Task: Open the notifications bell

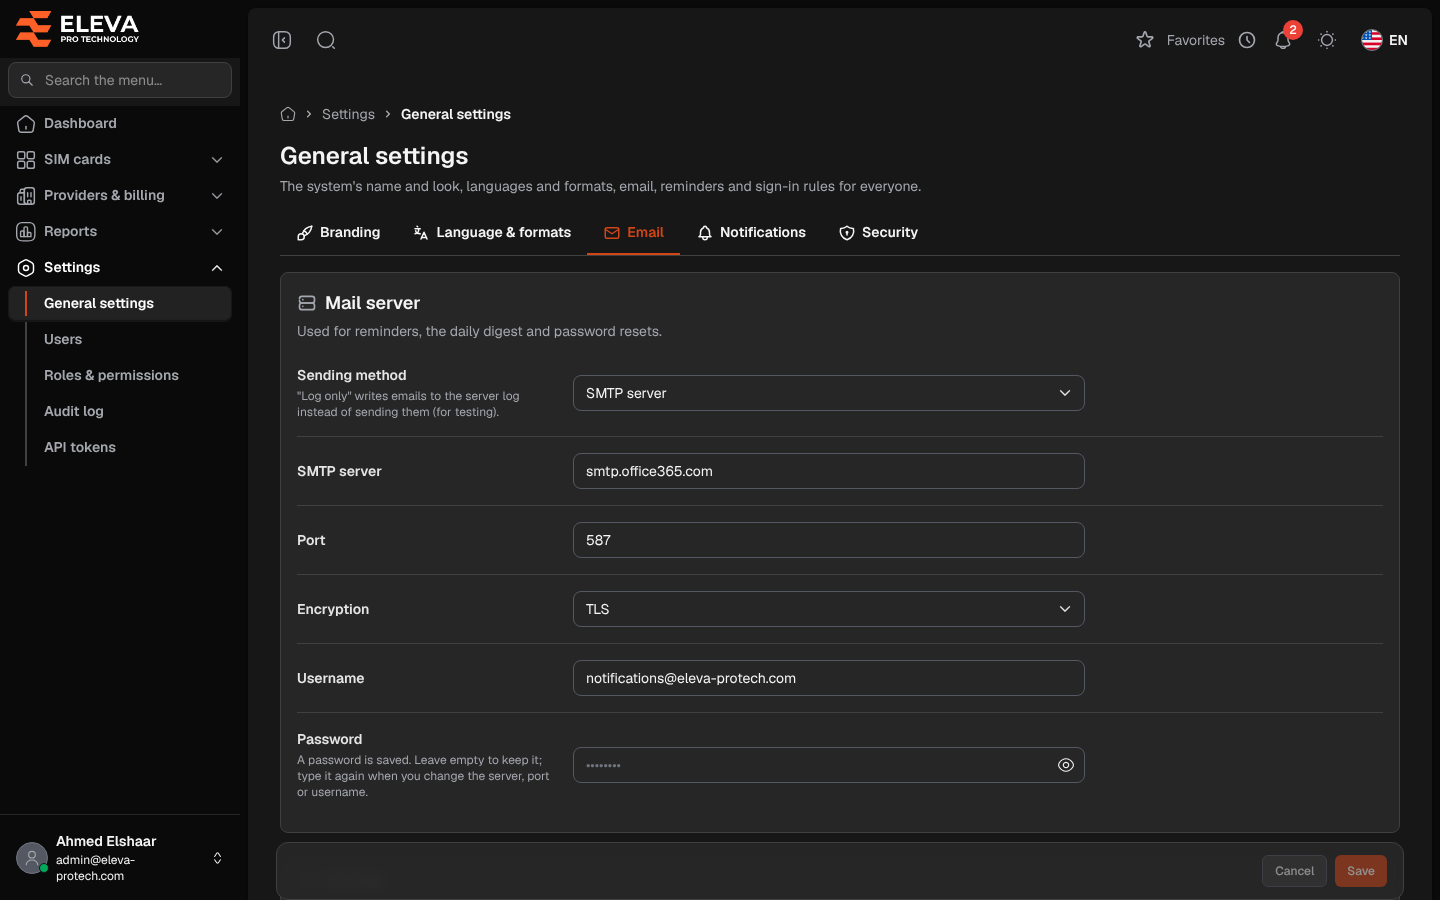Action: click(x=1283, y=40)
